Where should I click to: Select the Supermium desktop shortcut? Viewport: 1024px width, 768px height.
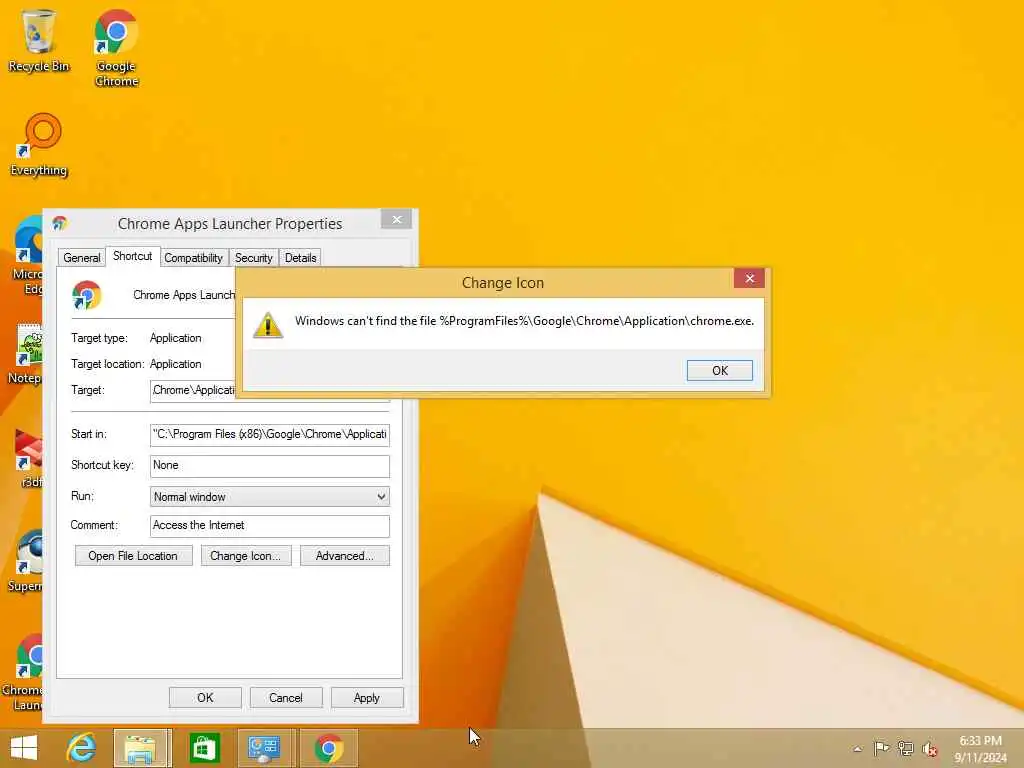(26, 562)
